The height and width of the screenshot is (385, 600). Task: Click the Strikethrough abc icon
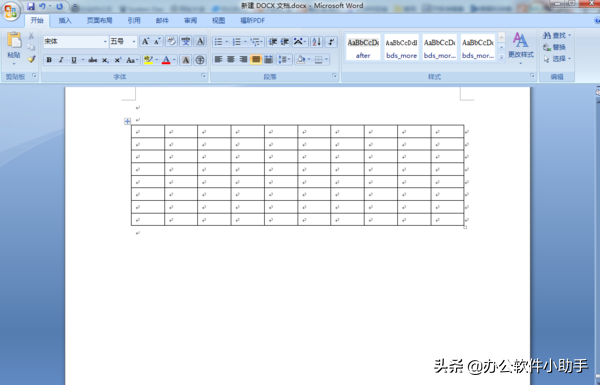click(x=92, y=60)
